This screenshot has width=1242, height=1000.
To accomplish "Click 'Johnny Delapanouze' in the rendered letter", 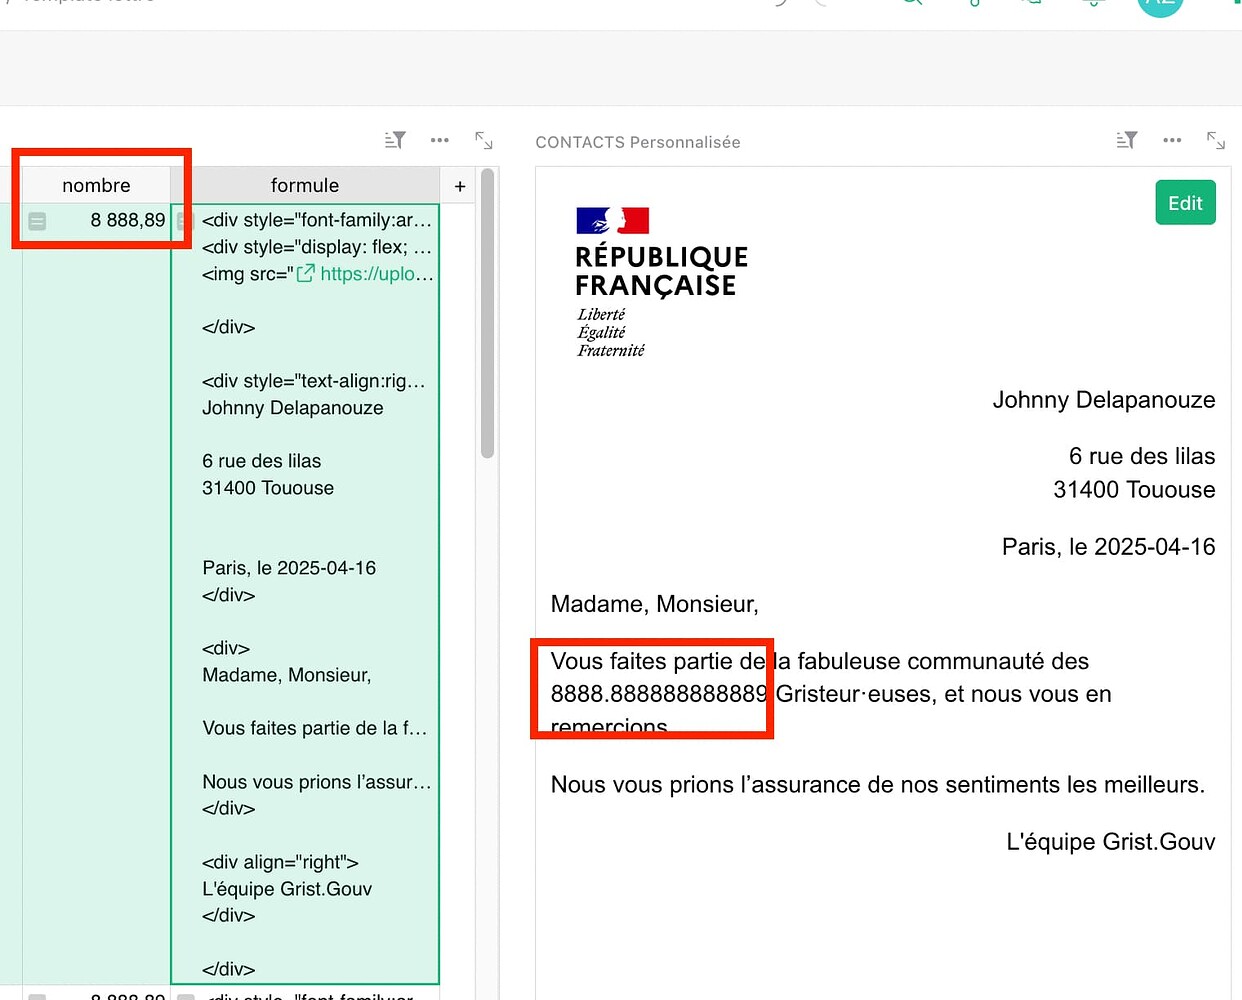I will (1104, 400).
